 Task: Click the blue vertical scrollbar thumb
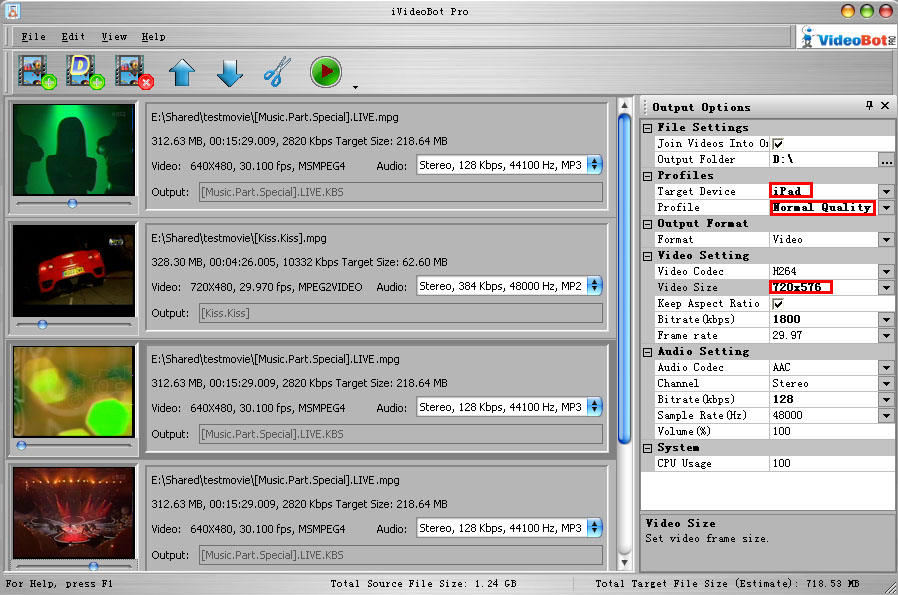[624, 278]
